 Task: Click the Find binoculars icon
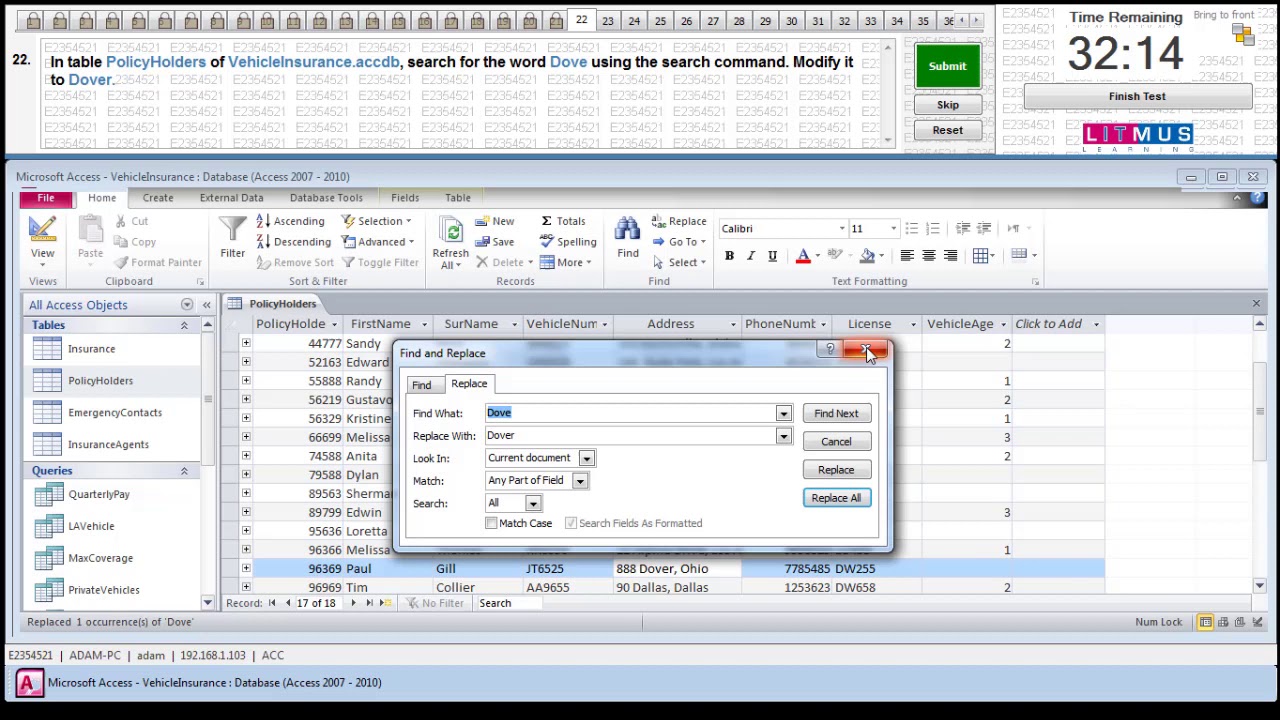[627, 229]
